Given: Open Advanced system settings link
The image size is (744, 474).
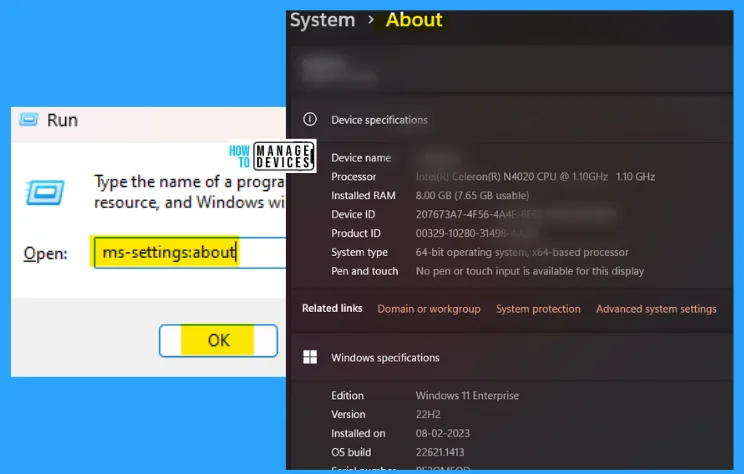Looking at the screenshot, I should [656, 309].
